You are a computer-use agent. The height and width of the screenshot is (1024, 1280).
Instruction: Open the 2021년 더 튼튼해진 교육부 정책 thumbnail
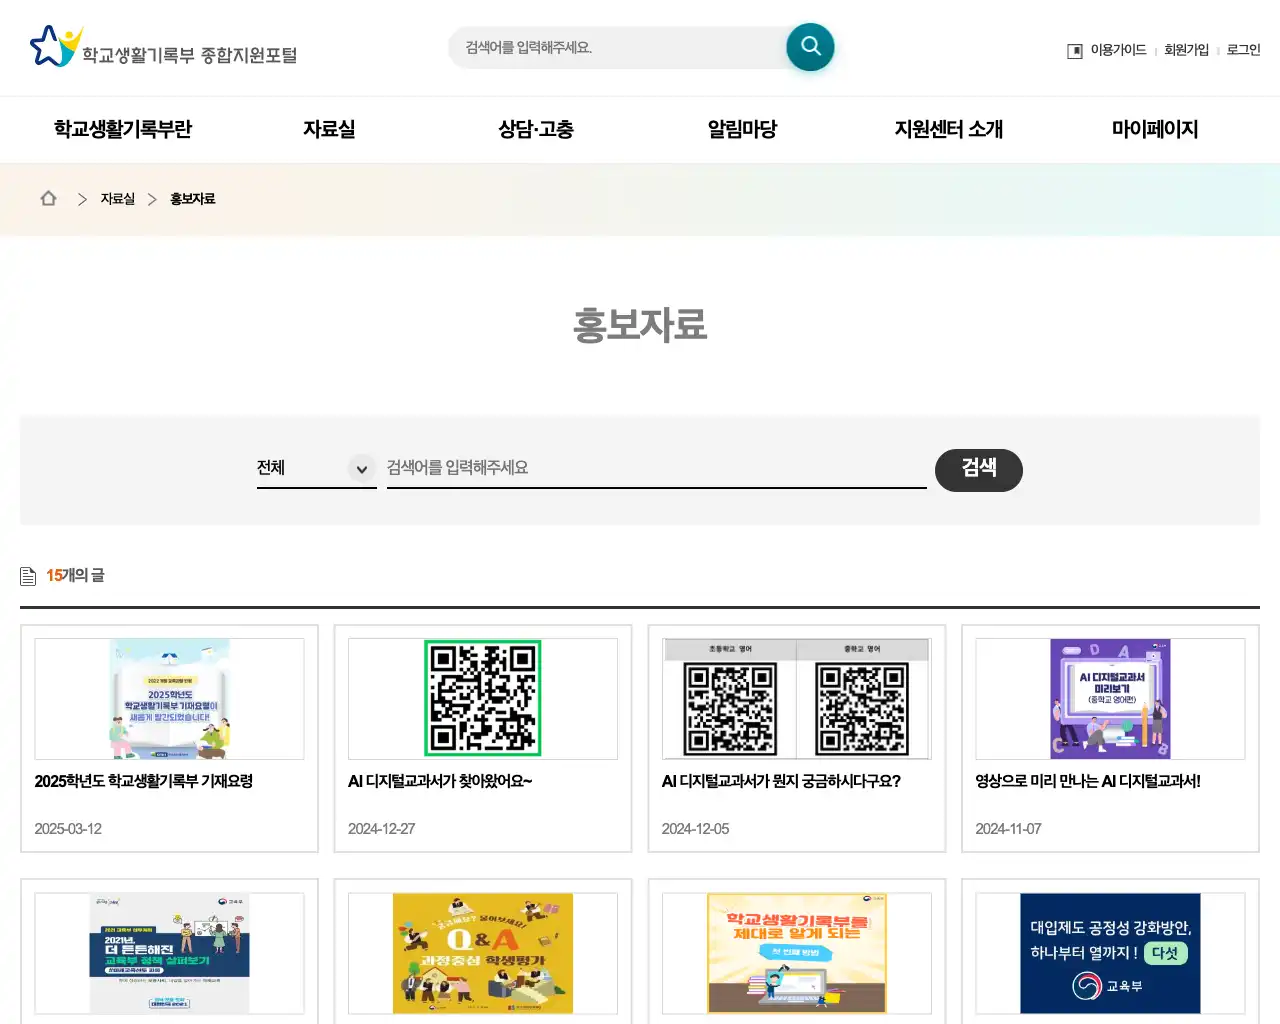(x=169, y=953)
